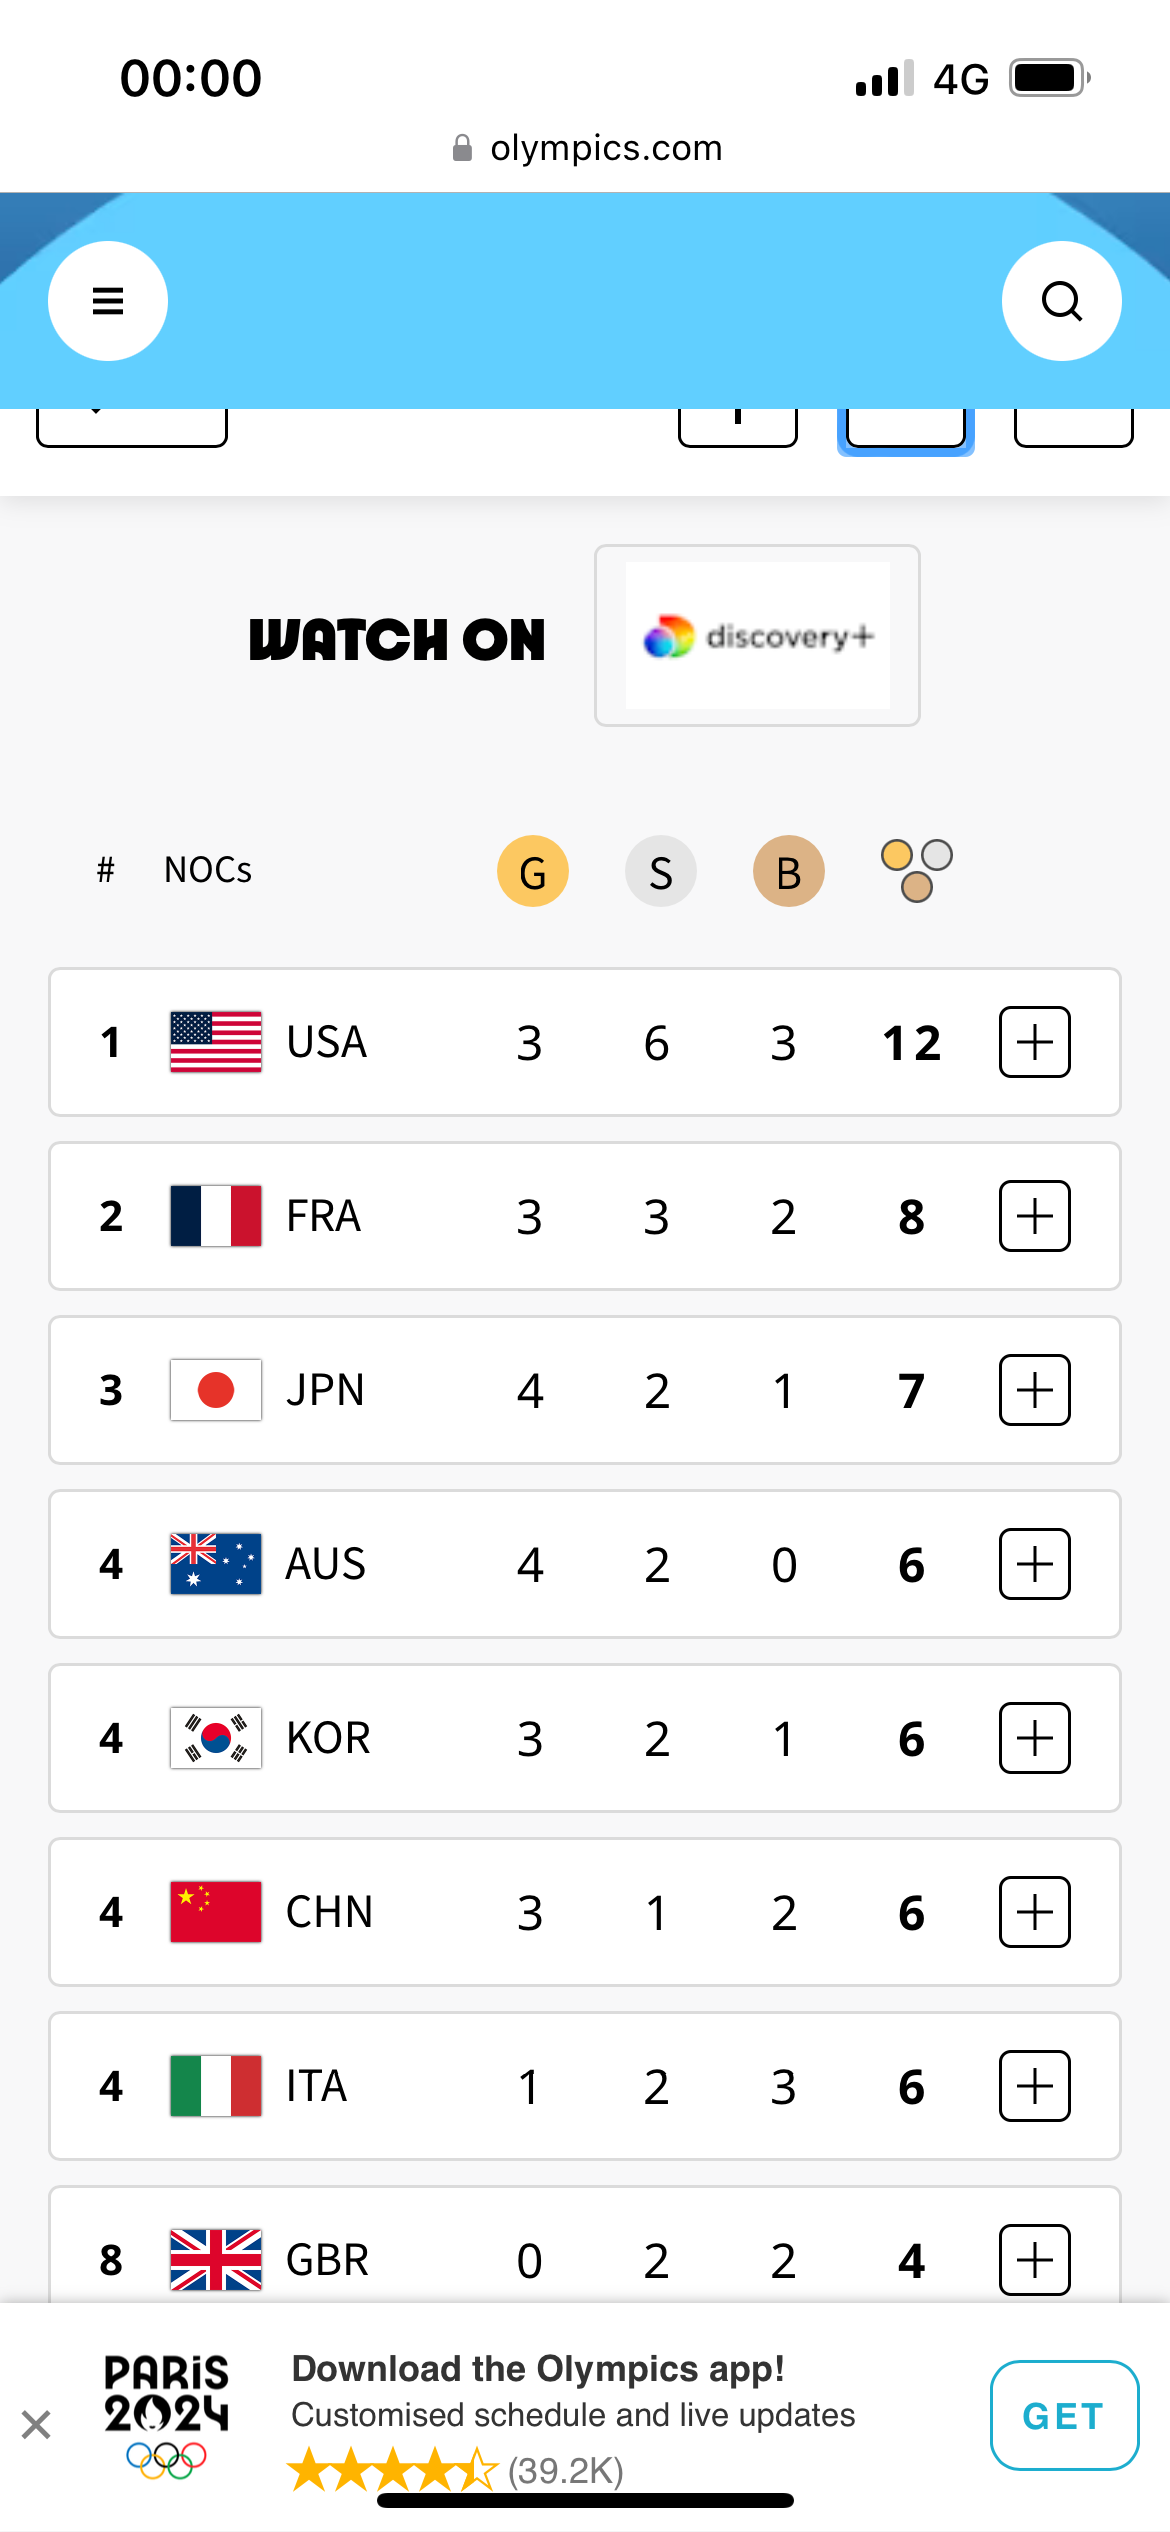The width and height of the screenshot is (1170, 2532).
Task: Expand the USA medal details
Action: [1035, 1042]
